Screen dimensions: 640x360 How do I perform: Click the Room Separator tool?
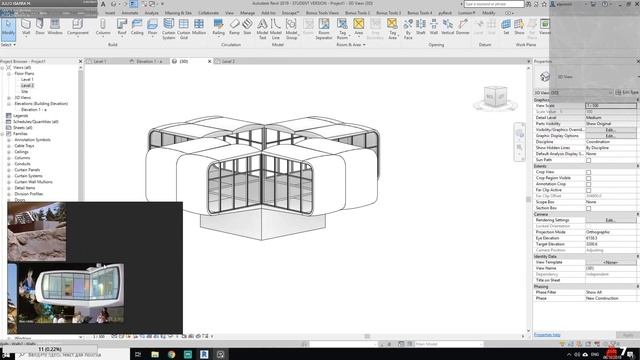click(324, 29)
